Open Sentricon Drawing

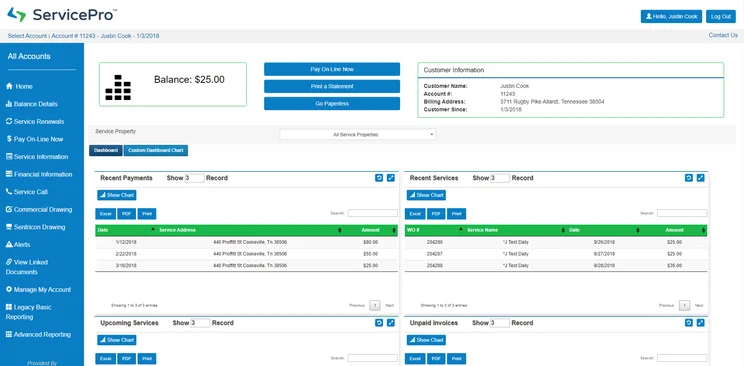pyautogui.click(x=36, y=227)
